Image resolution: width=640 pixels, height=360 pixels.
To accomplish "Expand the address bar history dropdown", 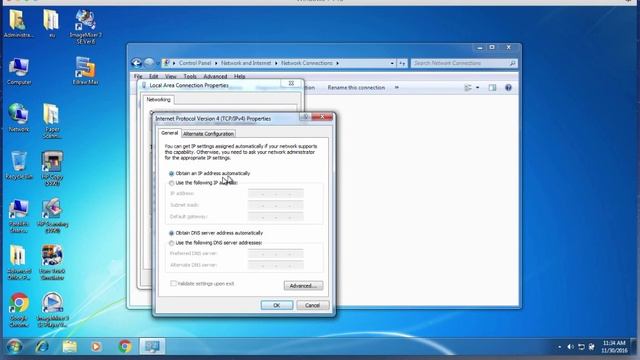I will pyautogui.click(x=392, y=63).
